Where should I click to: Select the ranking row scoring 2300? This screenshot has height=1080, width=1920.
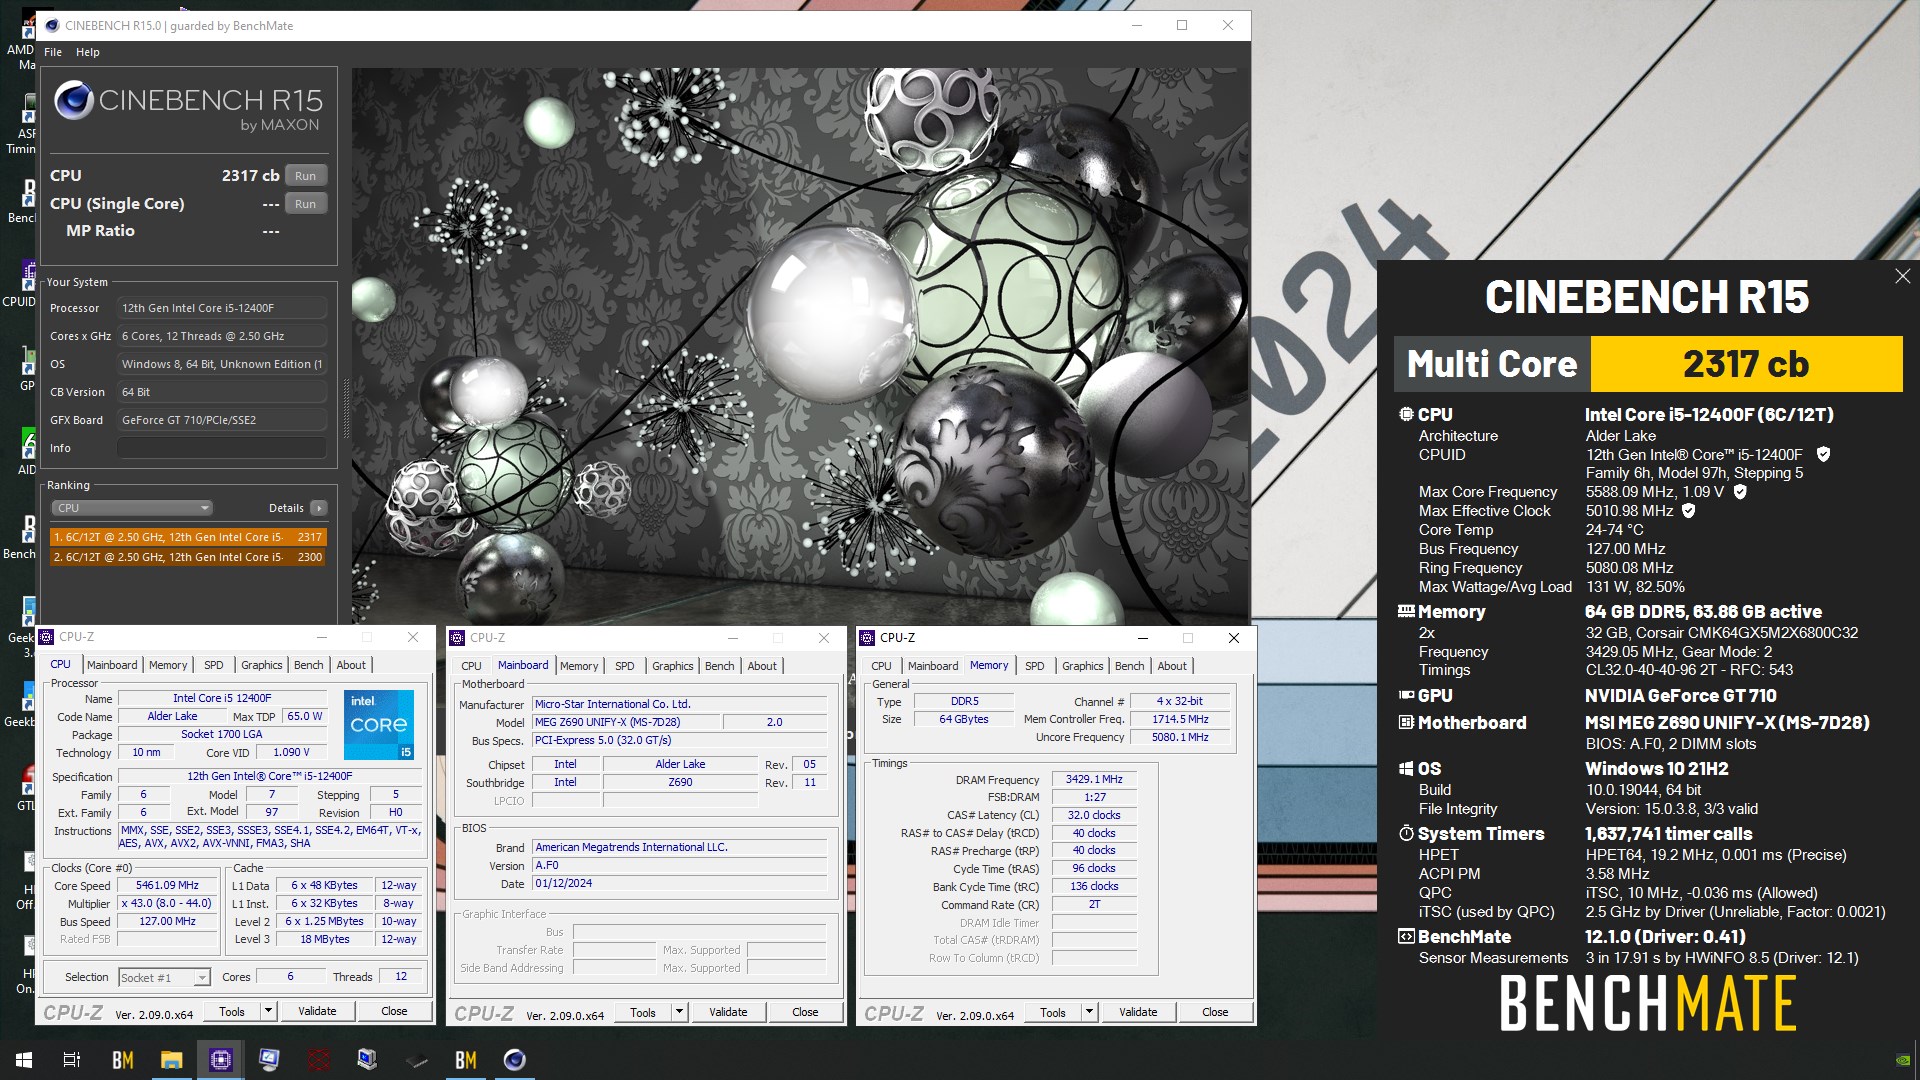188,557
